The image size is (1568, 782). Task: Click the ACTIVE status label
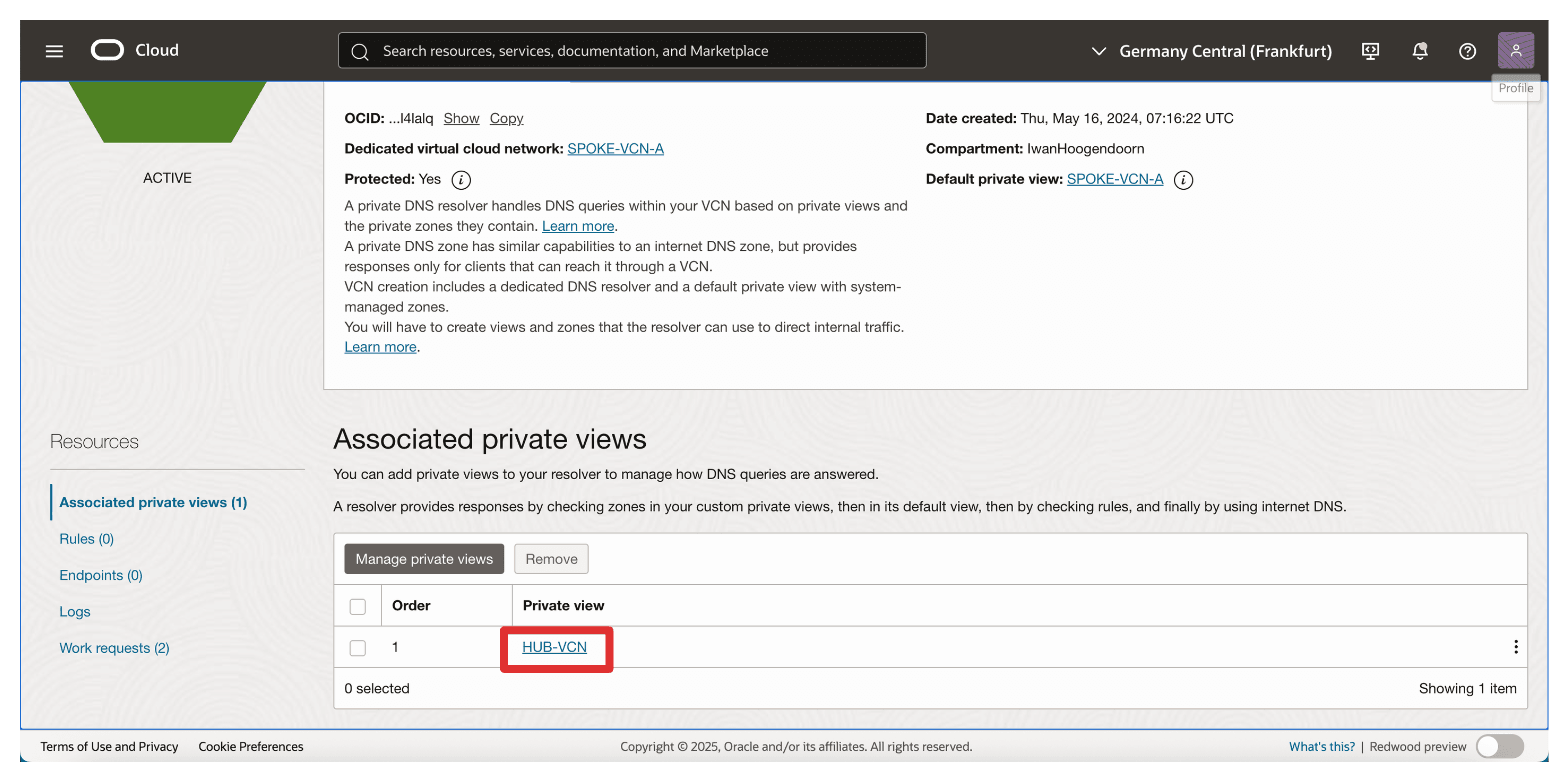coord(167,178)
